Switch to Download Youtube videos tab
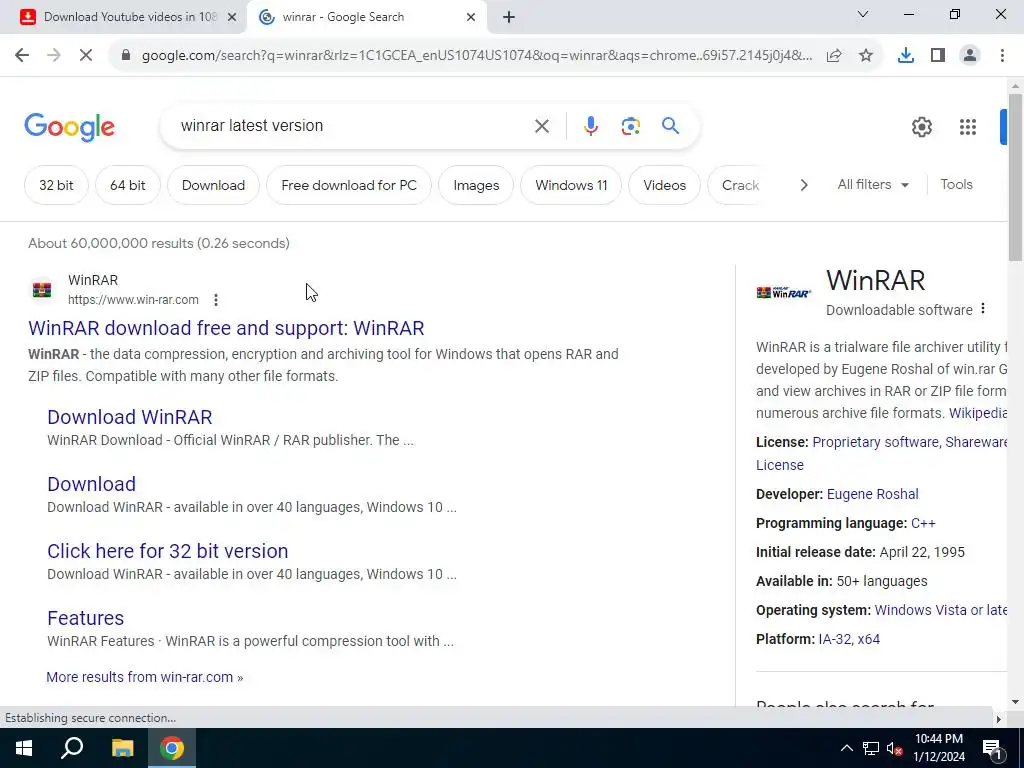The image size is (1024, 768). 121,18
